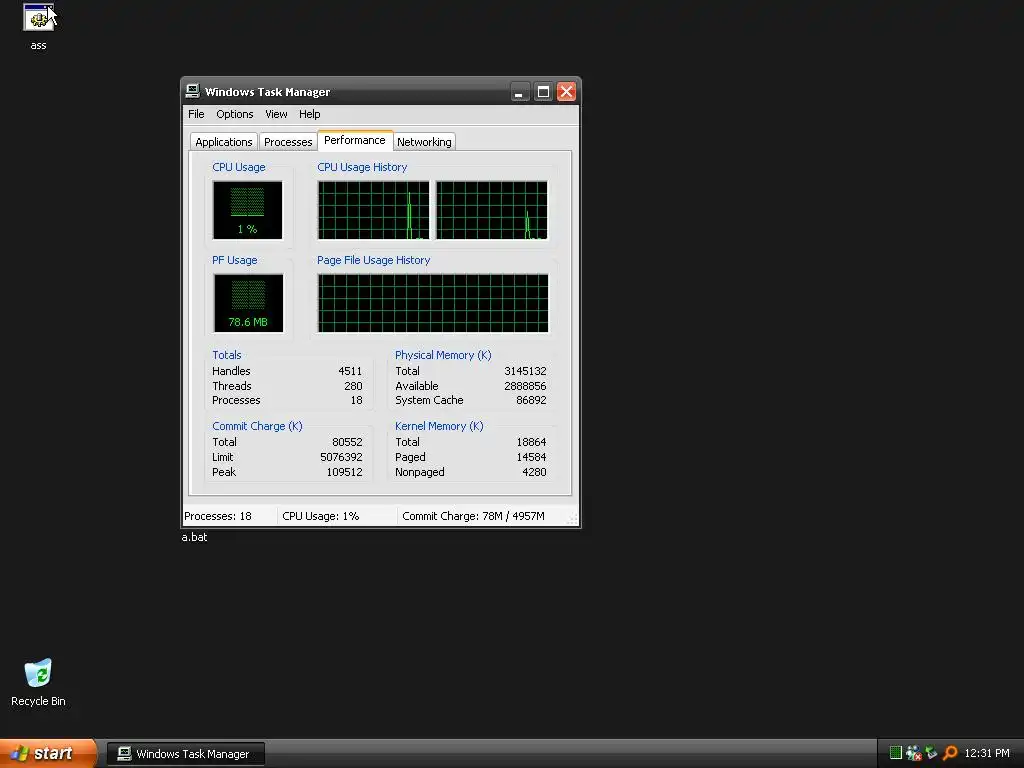Click the window resize grip in status bar
This screenshot has height=768, width=1024.
(572, 519)
